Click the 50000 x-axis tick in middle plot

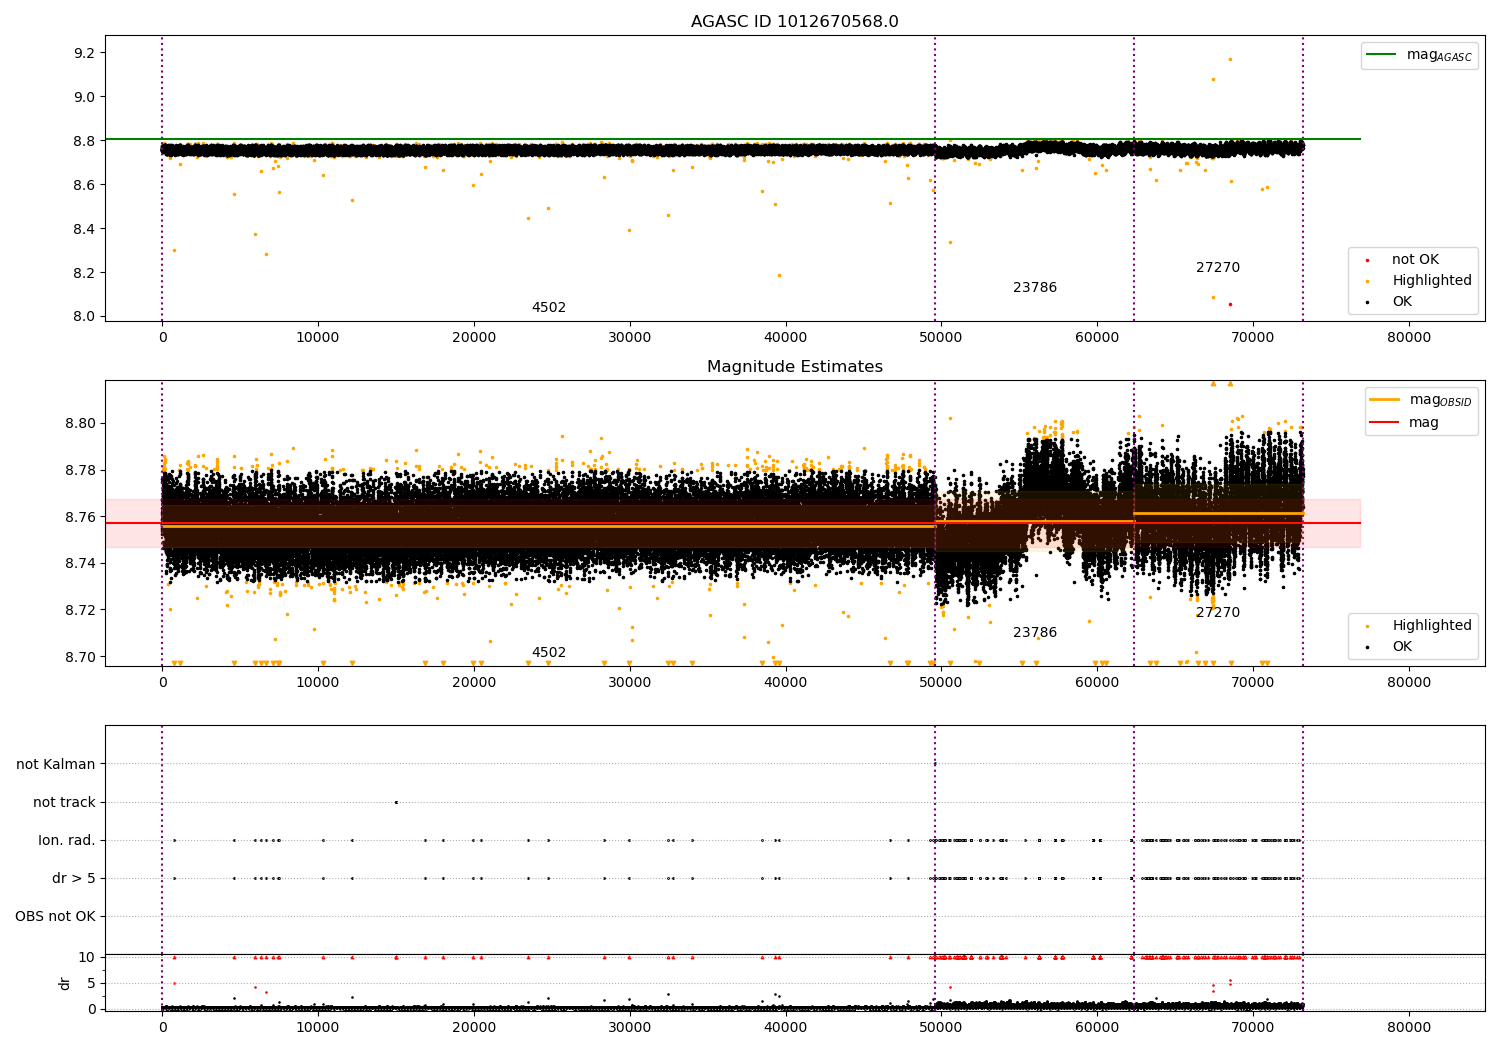point(941,683)
